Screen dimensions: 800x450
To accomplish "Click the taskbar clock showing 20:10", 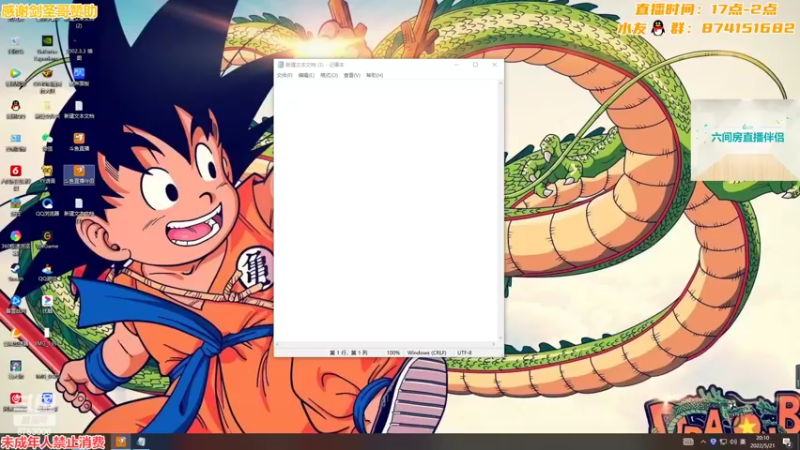I will [762, 442].
